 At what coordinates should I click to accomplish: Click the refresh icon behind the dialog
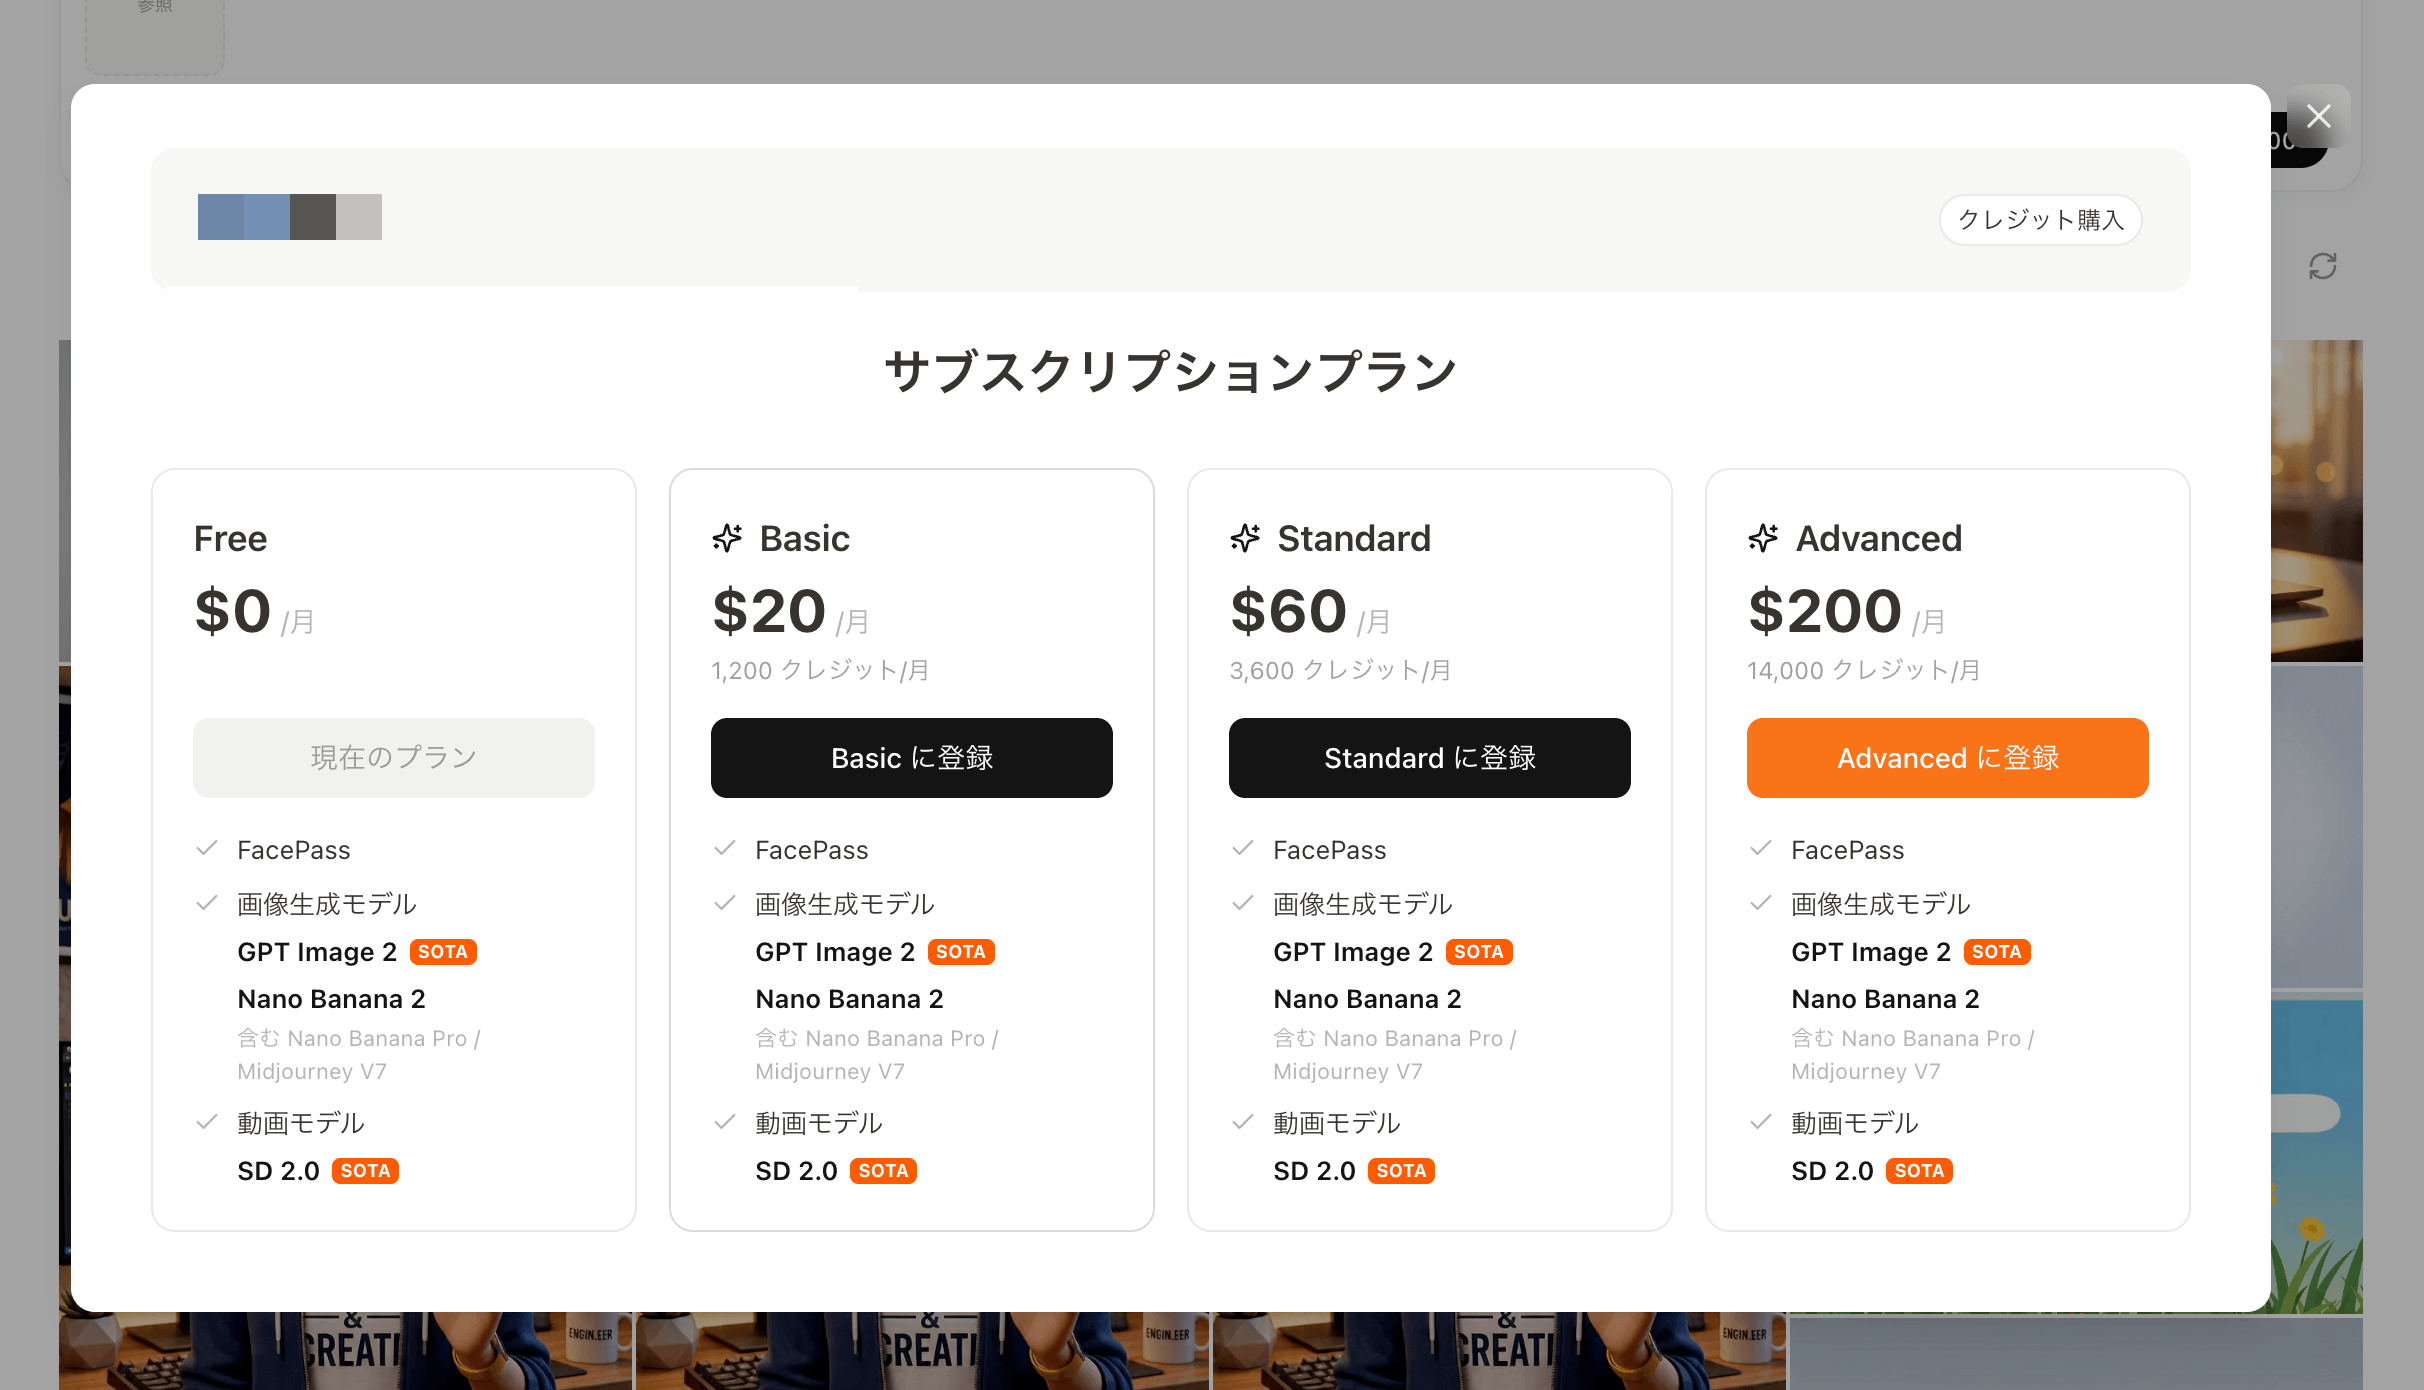(2322, 266)
